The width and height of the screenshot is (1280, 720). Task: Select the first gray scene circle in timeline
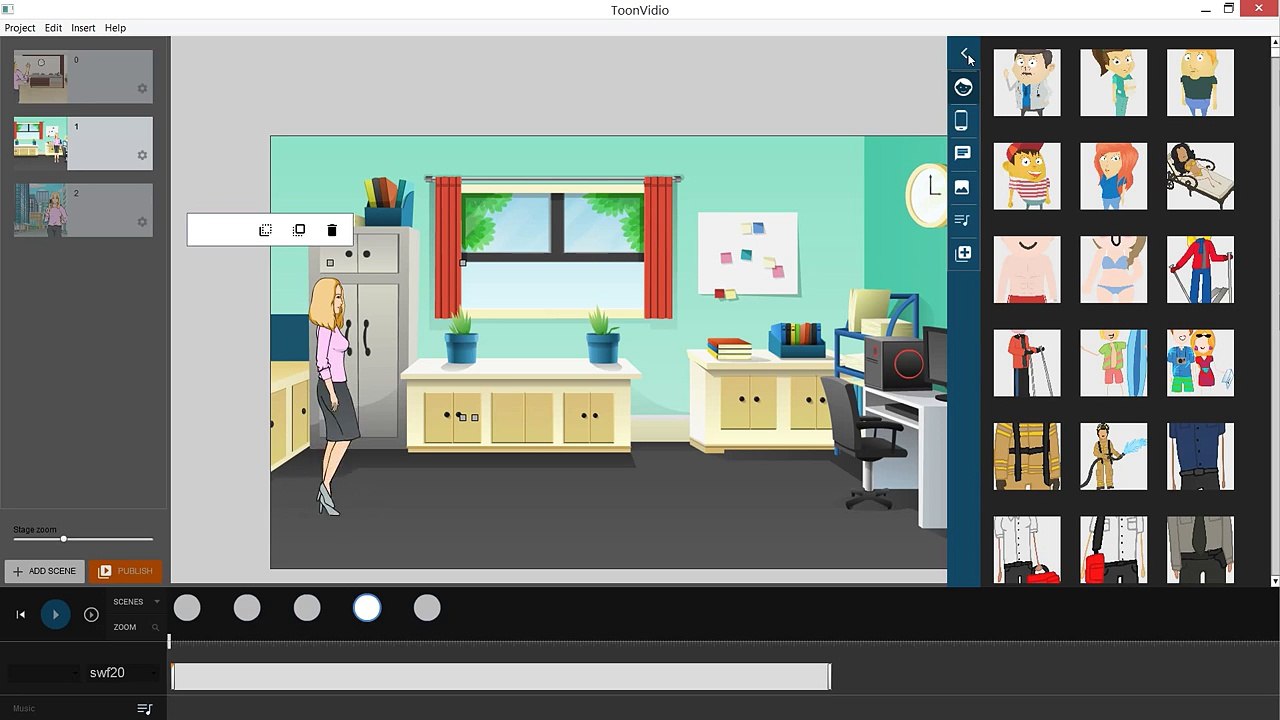[x=187, y=608]
